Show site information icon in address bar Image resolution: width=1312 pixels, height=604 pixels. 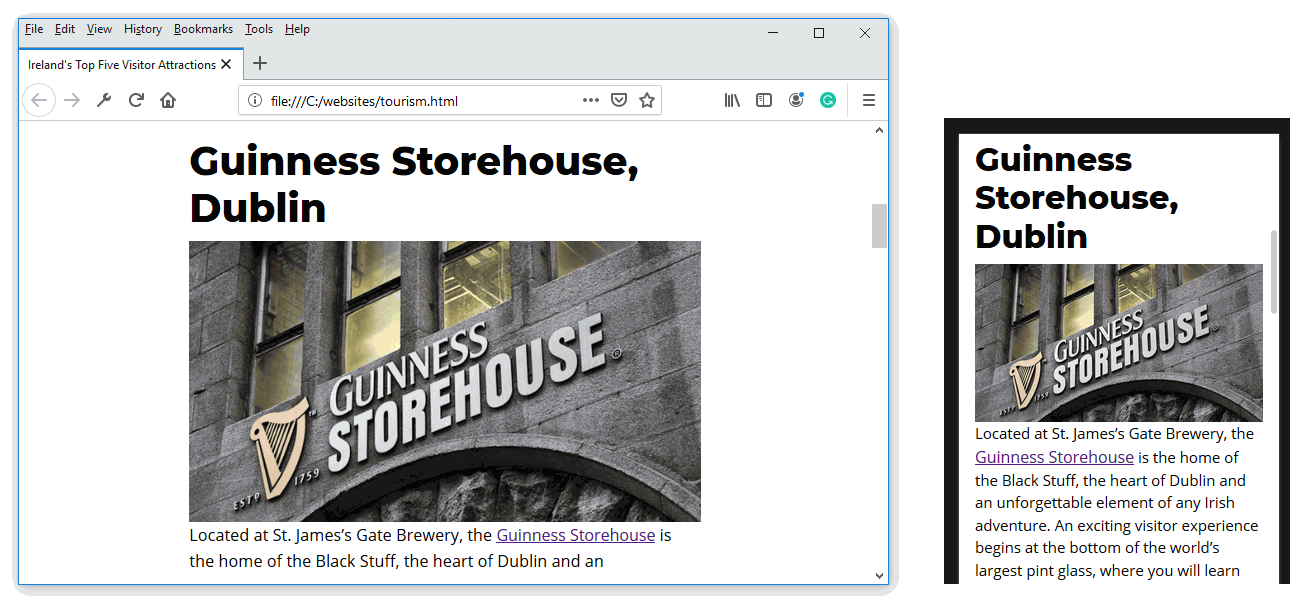(255, 100)
